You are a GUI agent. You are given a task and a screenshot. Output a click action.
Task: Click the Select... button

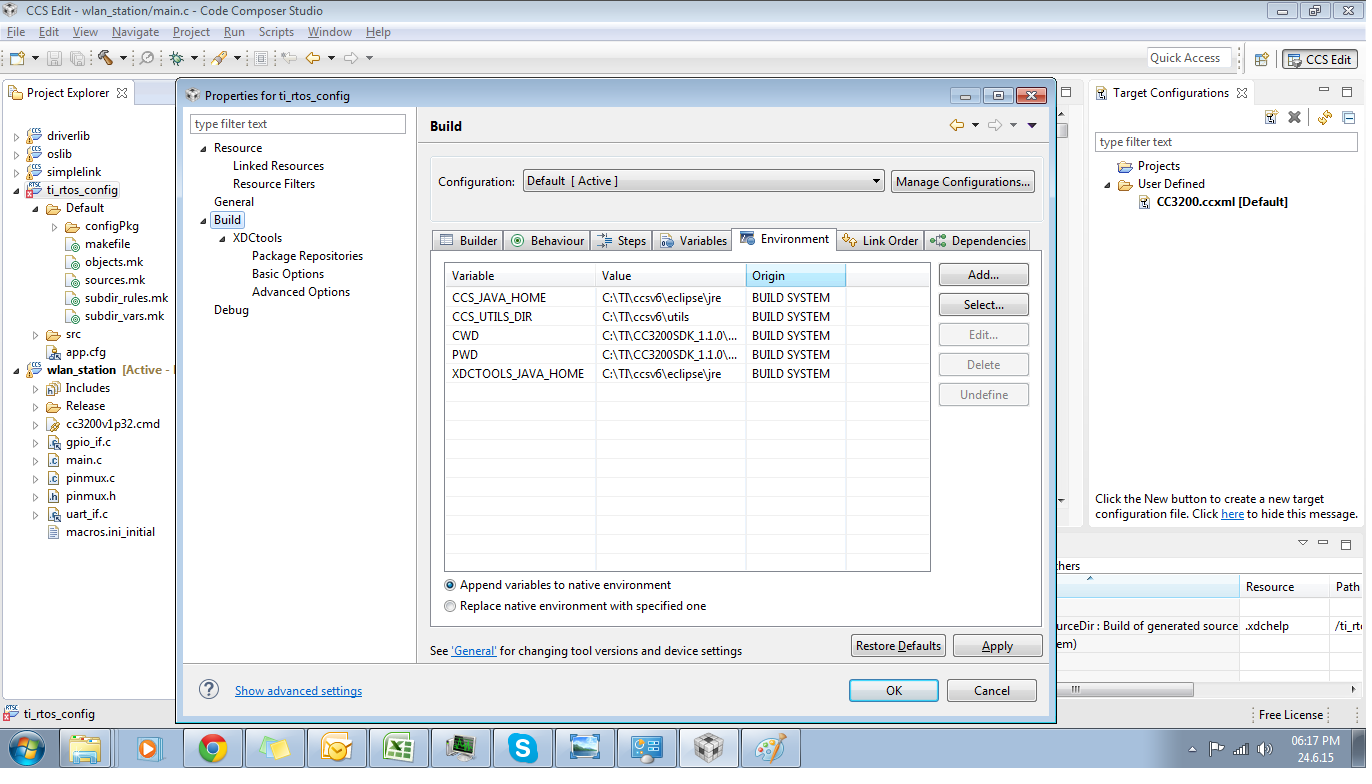click(x=983, y=305)
